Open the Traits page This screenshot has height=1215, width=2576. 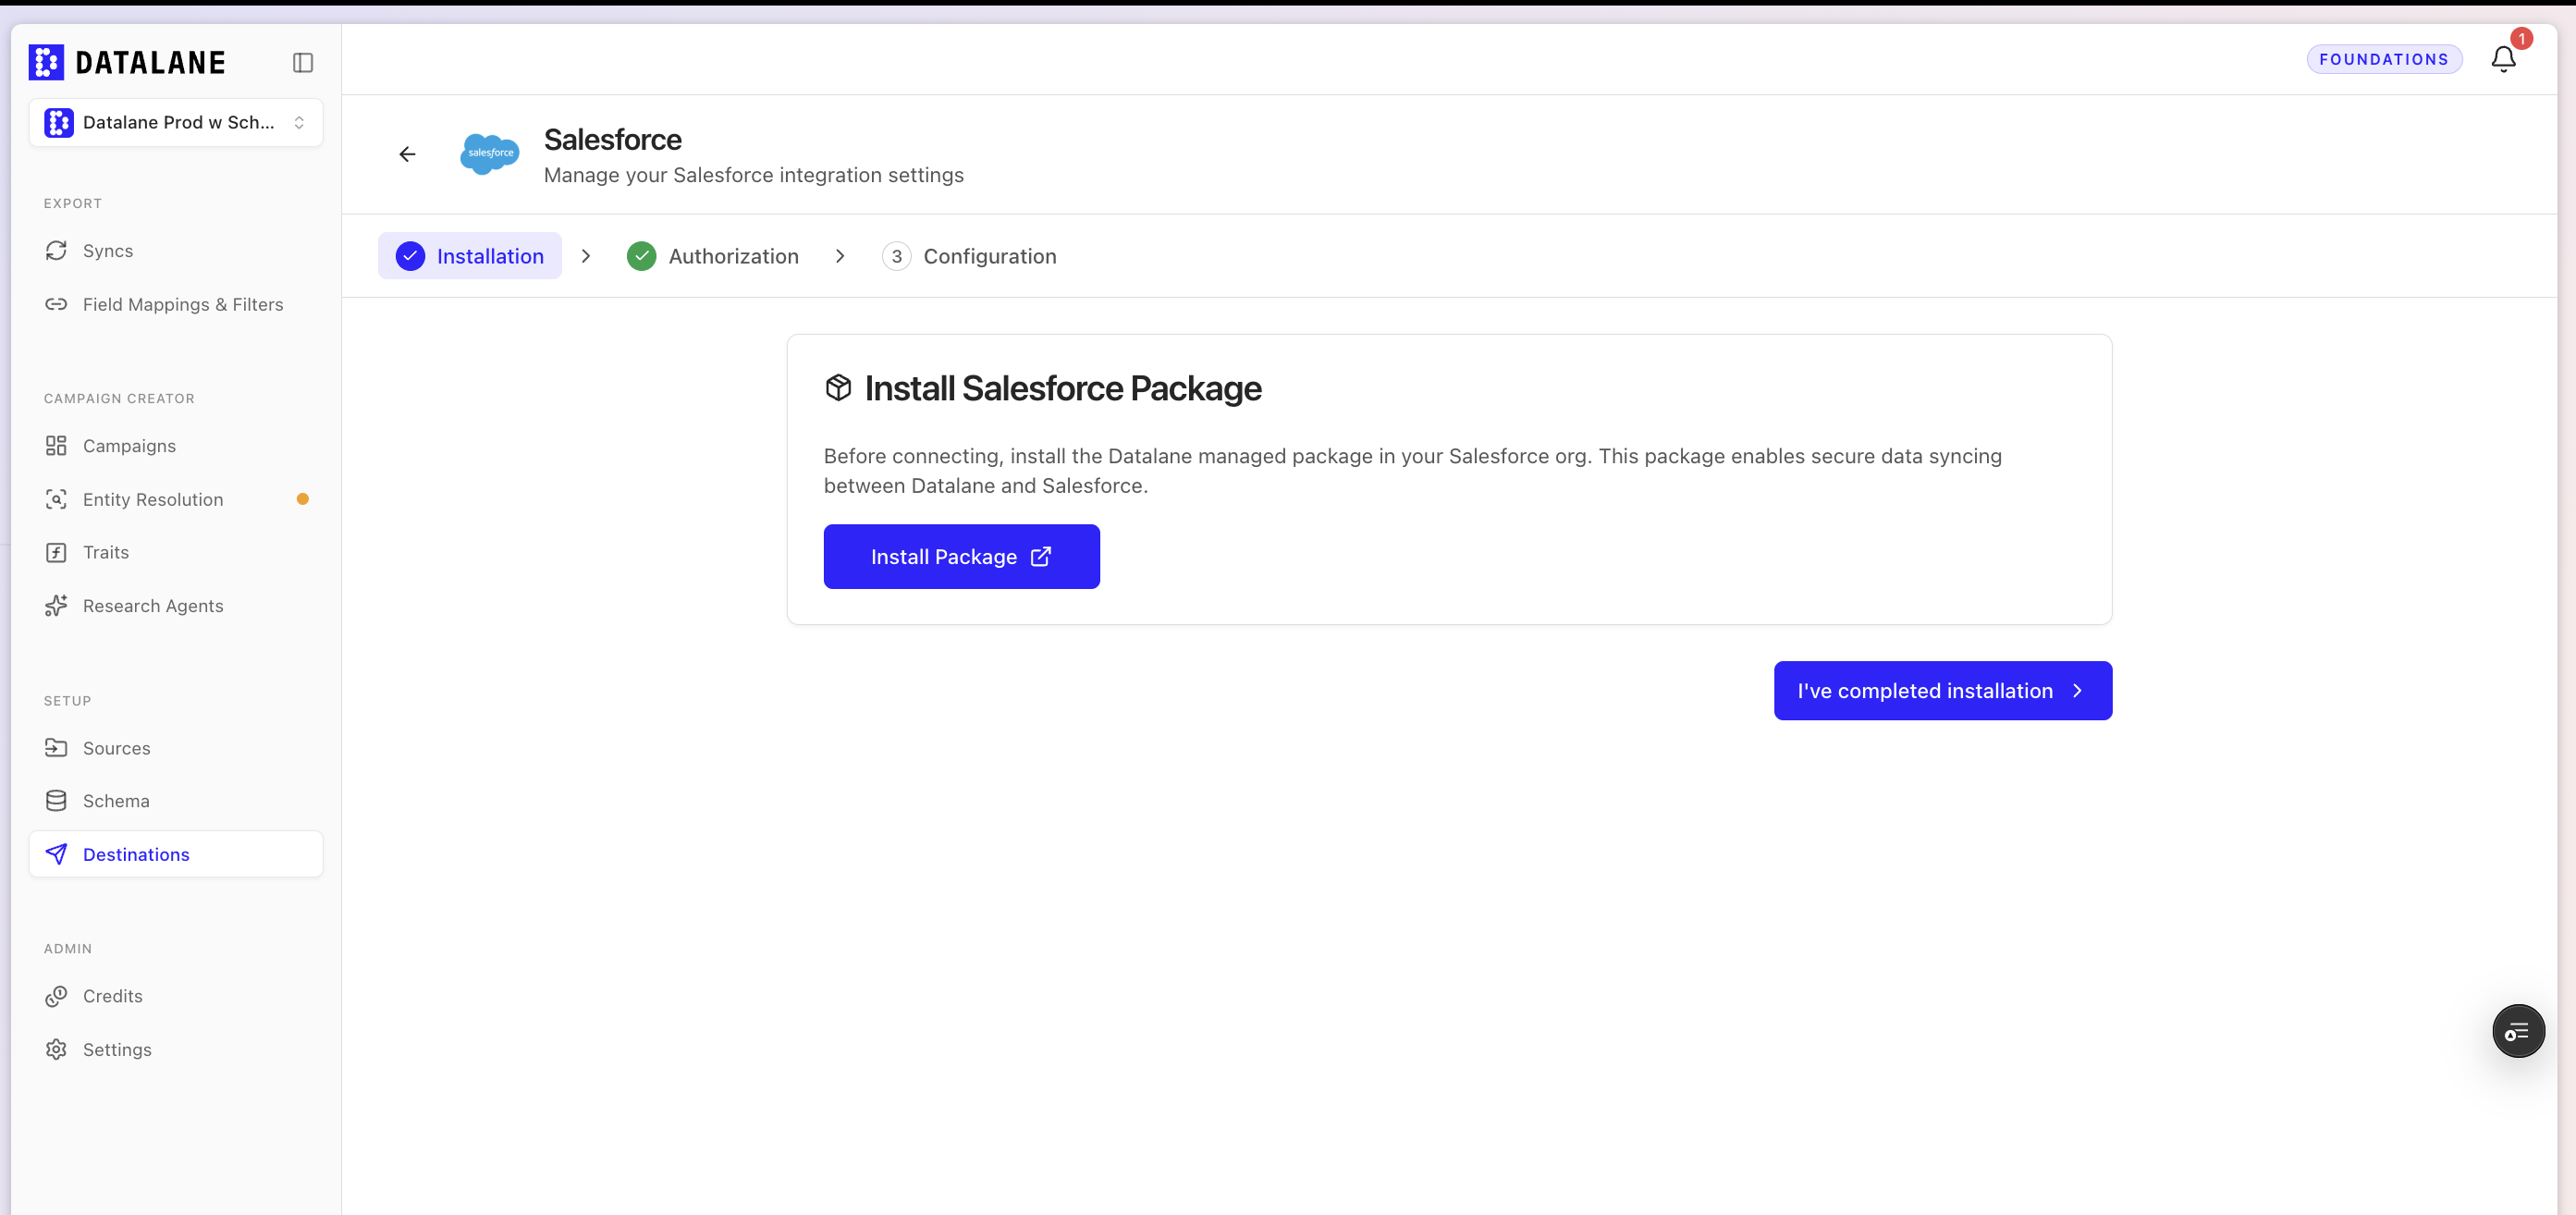[x=176, y=552]
